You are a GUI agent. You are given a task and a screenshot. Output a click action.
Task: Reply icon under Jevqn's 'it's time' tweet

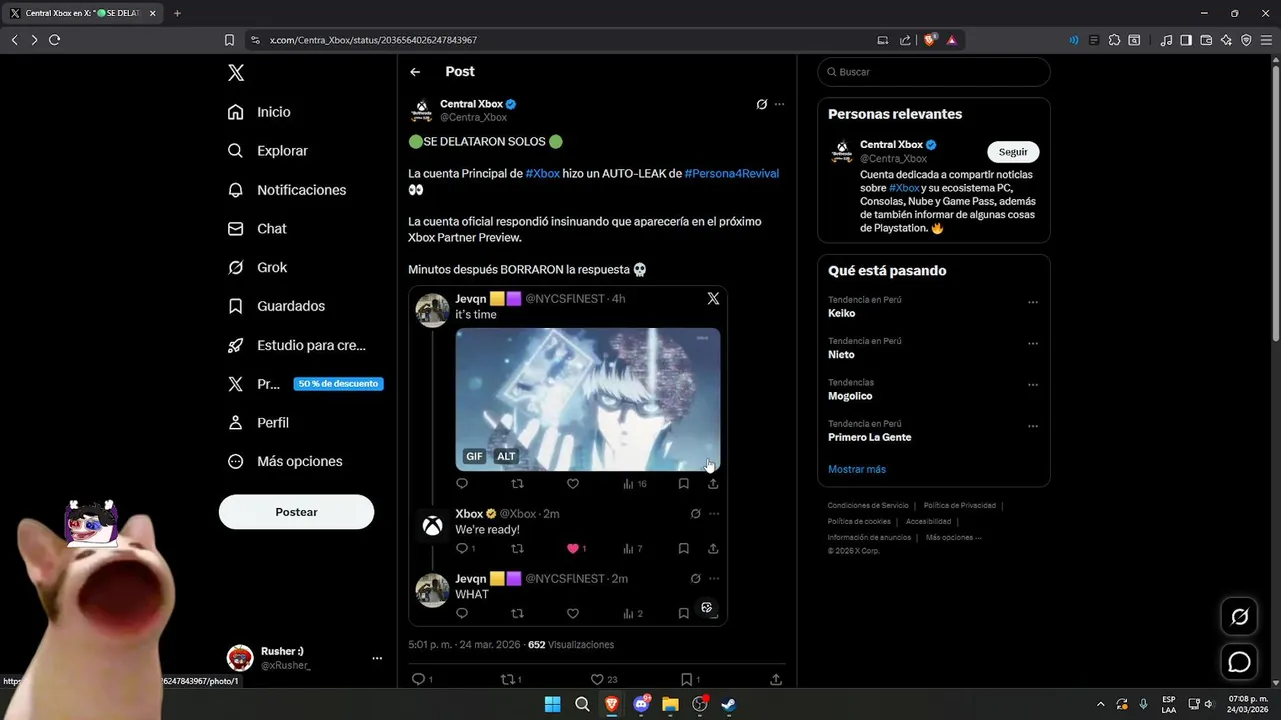[x=462, y=483]
